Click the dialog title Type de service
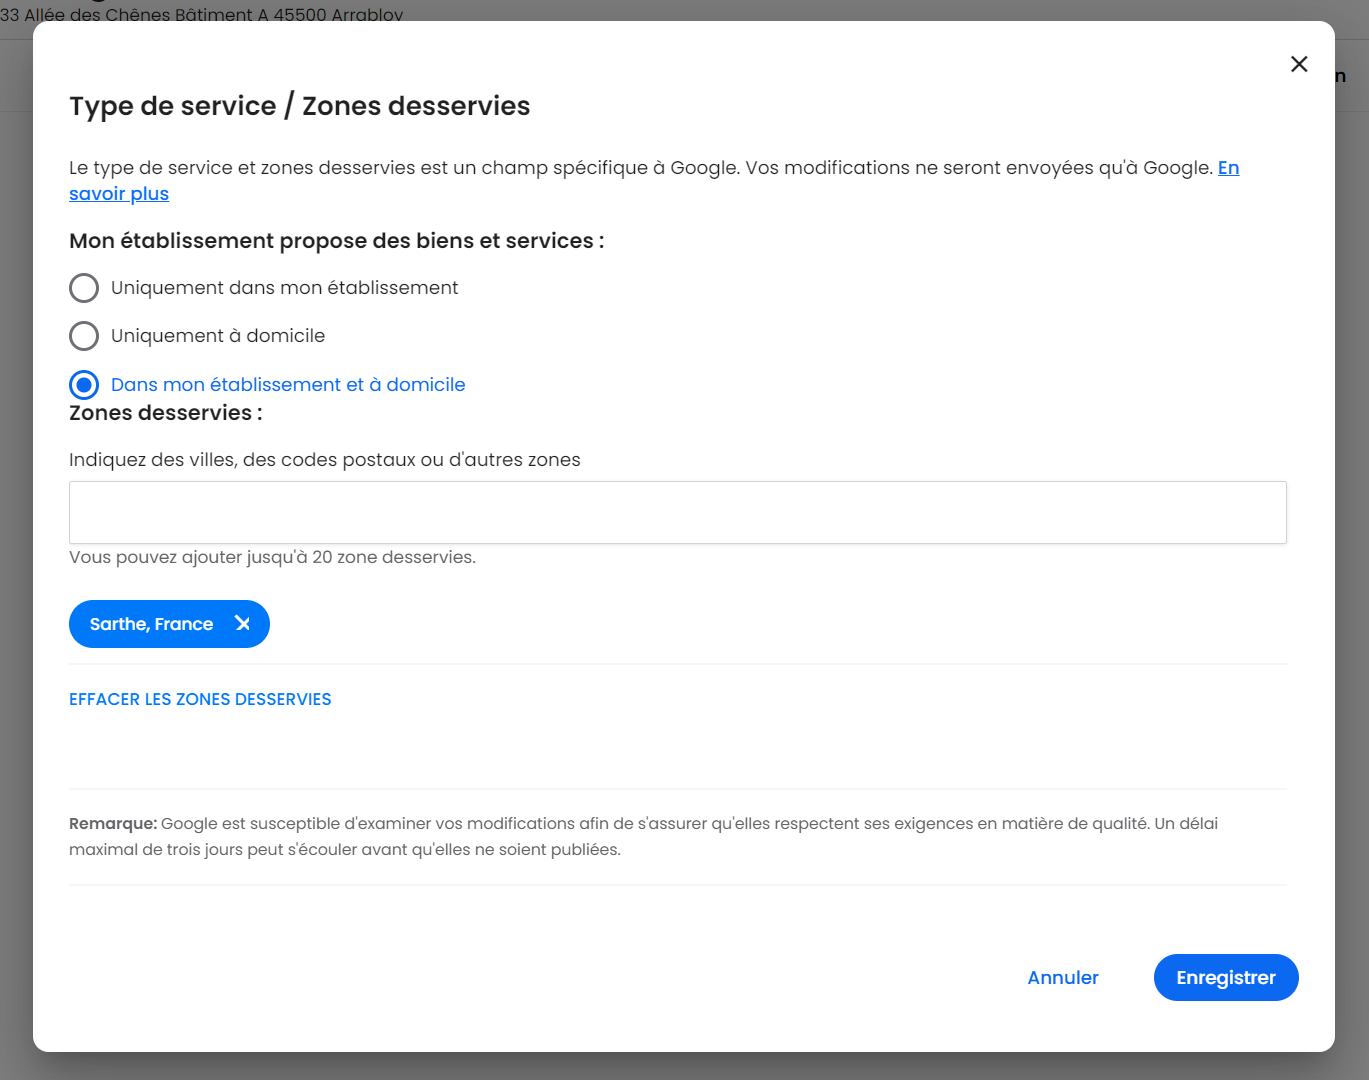The image size is (1369, 1080). click(299, 106)
